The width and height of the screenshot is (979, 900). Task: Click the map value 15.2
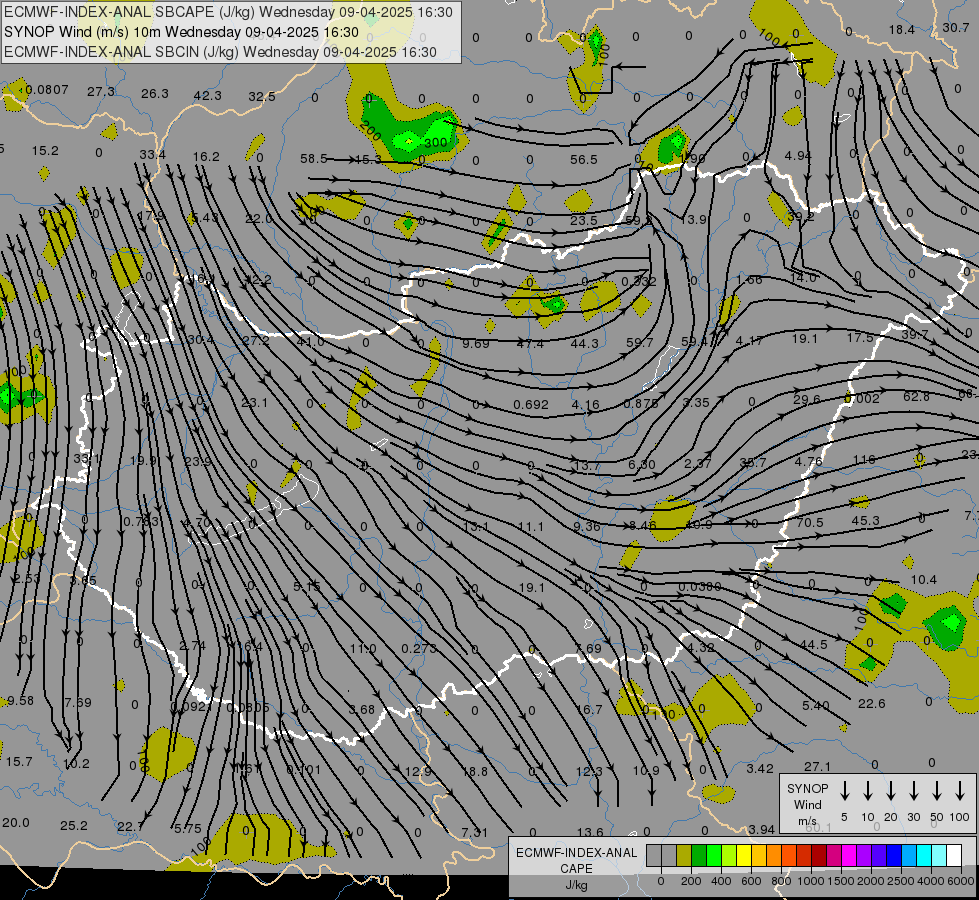tap(45, 151)
